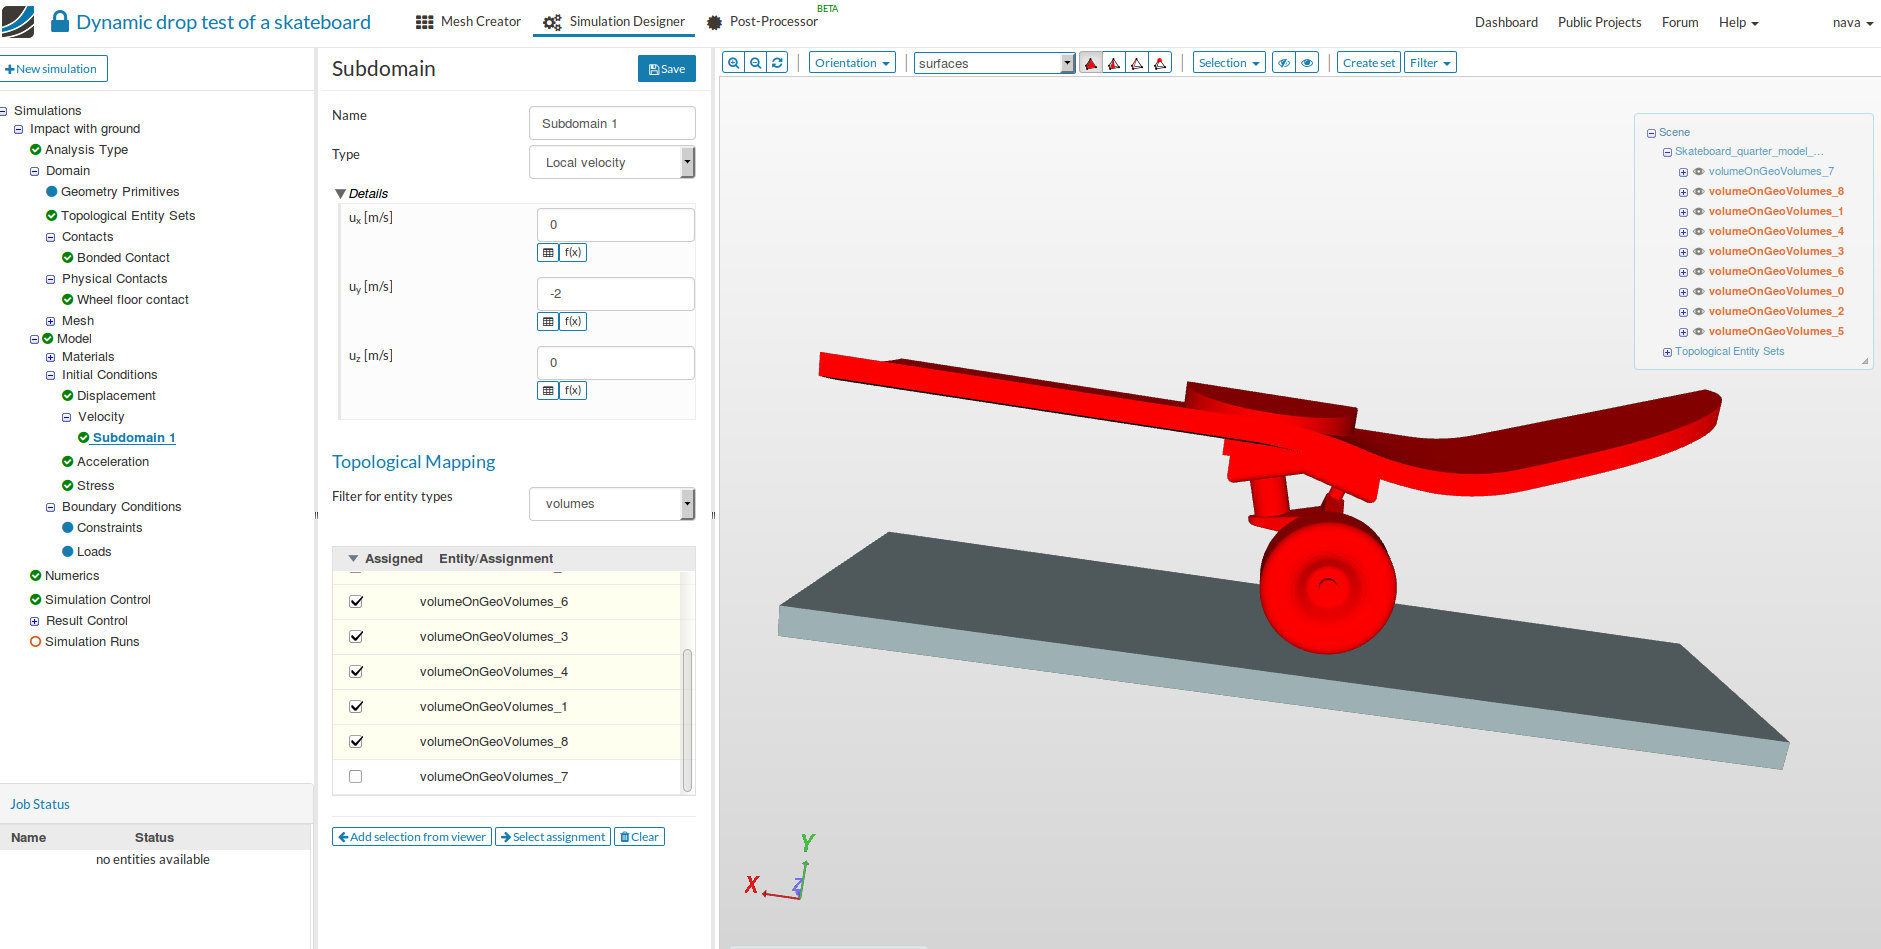1881x949 pixels.
Task: Reset the view with the refresh icon
Action: (x=777, y=63)
